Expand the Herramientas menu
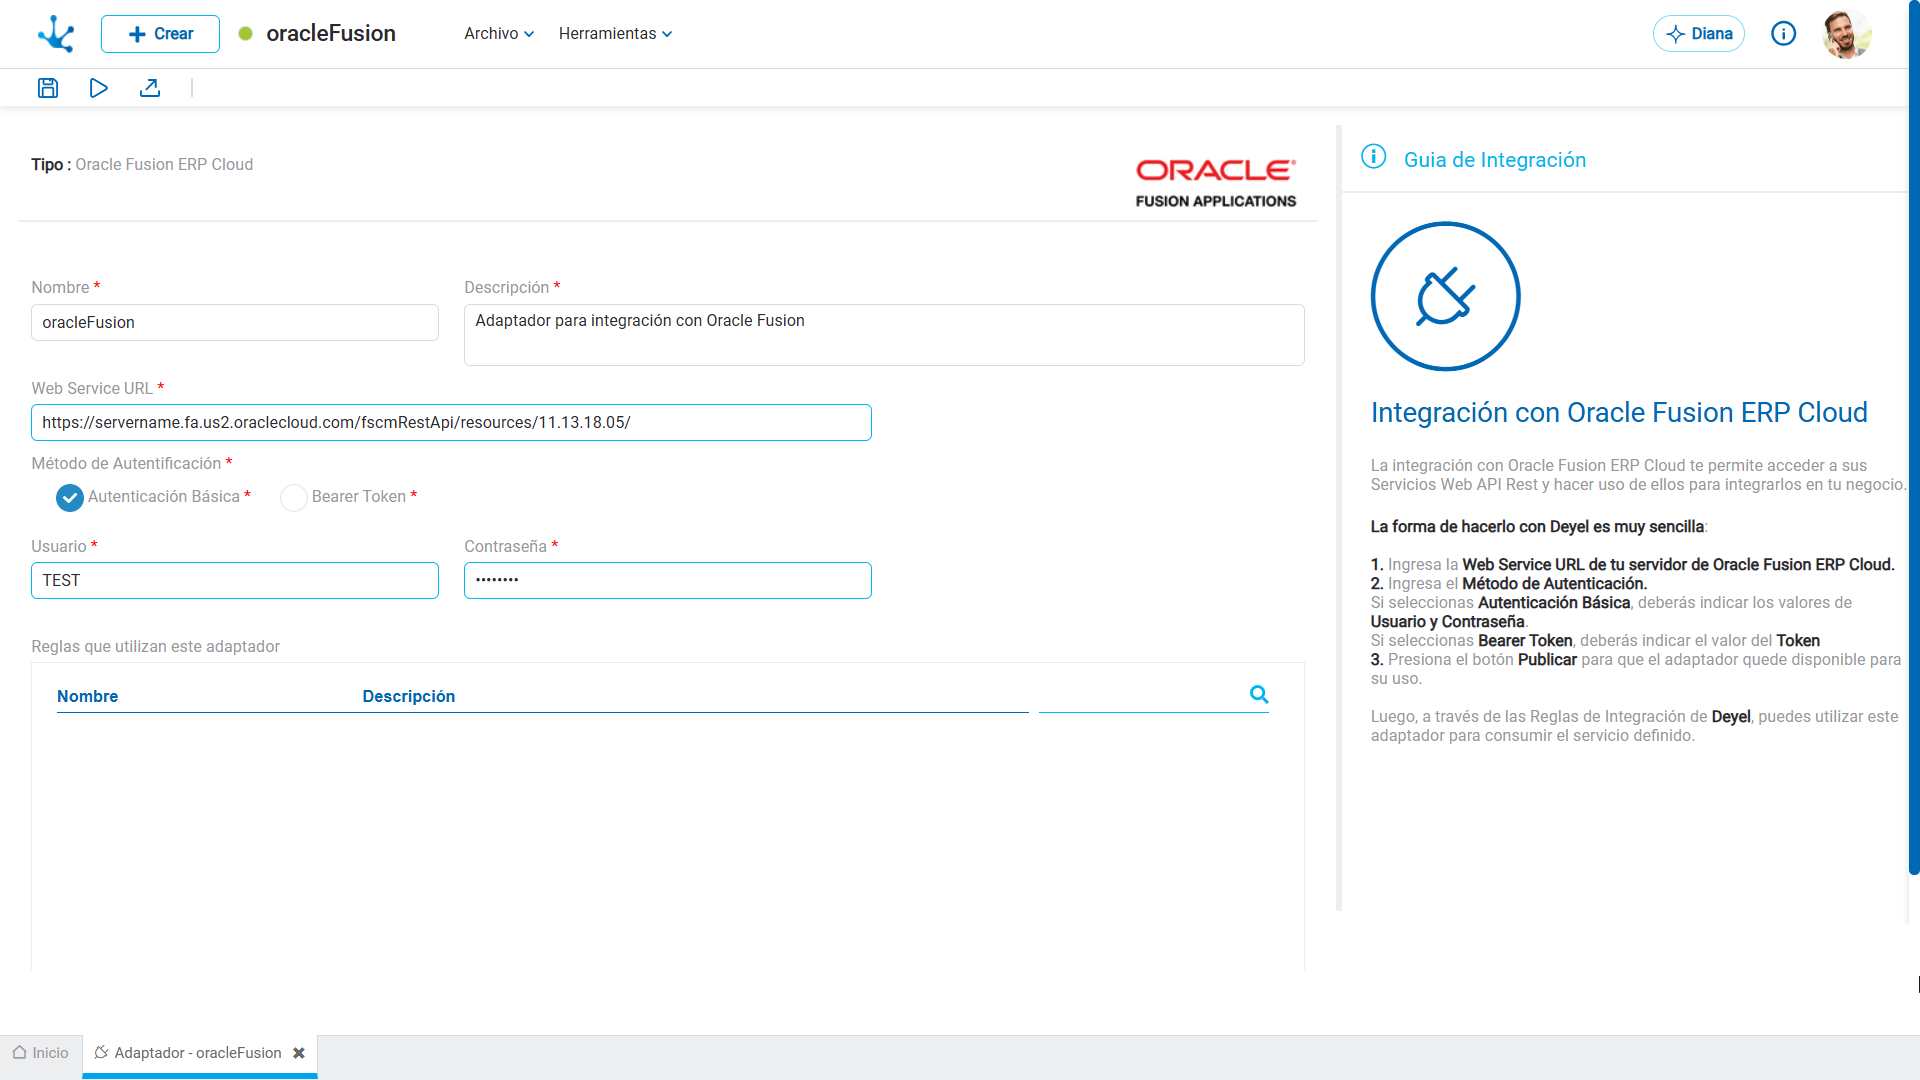 615,34
